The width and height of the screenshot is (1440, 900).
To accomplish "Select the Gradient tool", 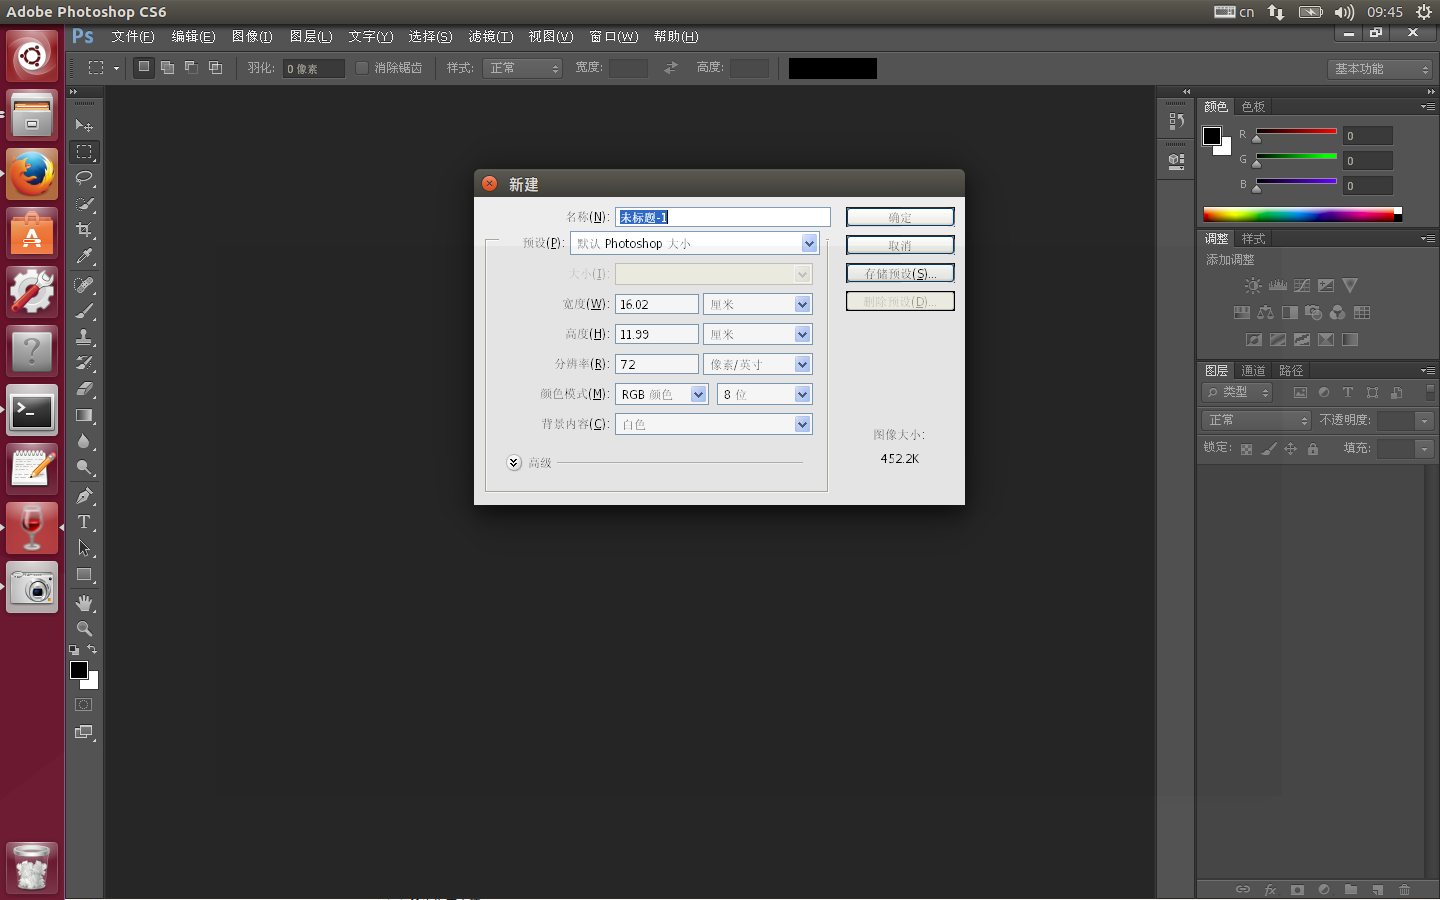I will pos(84,415).
